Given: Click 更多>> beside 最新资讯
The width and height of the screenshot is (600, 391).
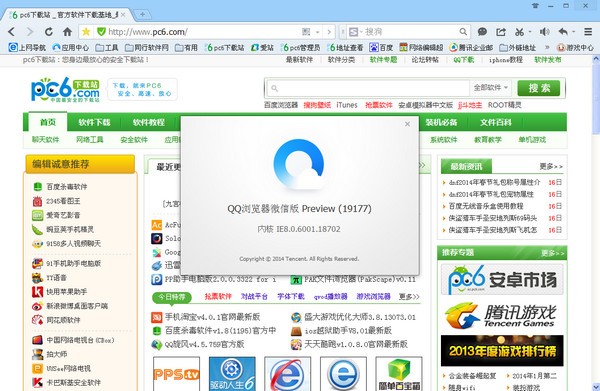Looking at the screenshot, I should (x=551, y=166).
